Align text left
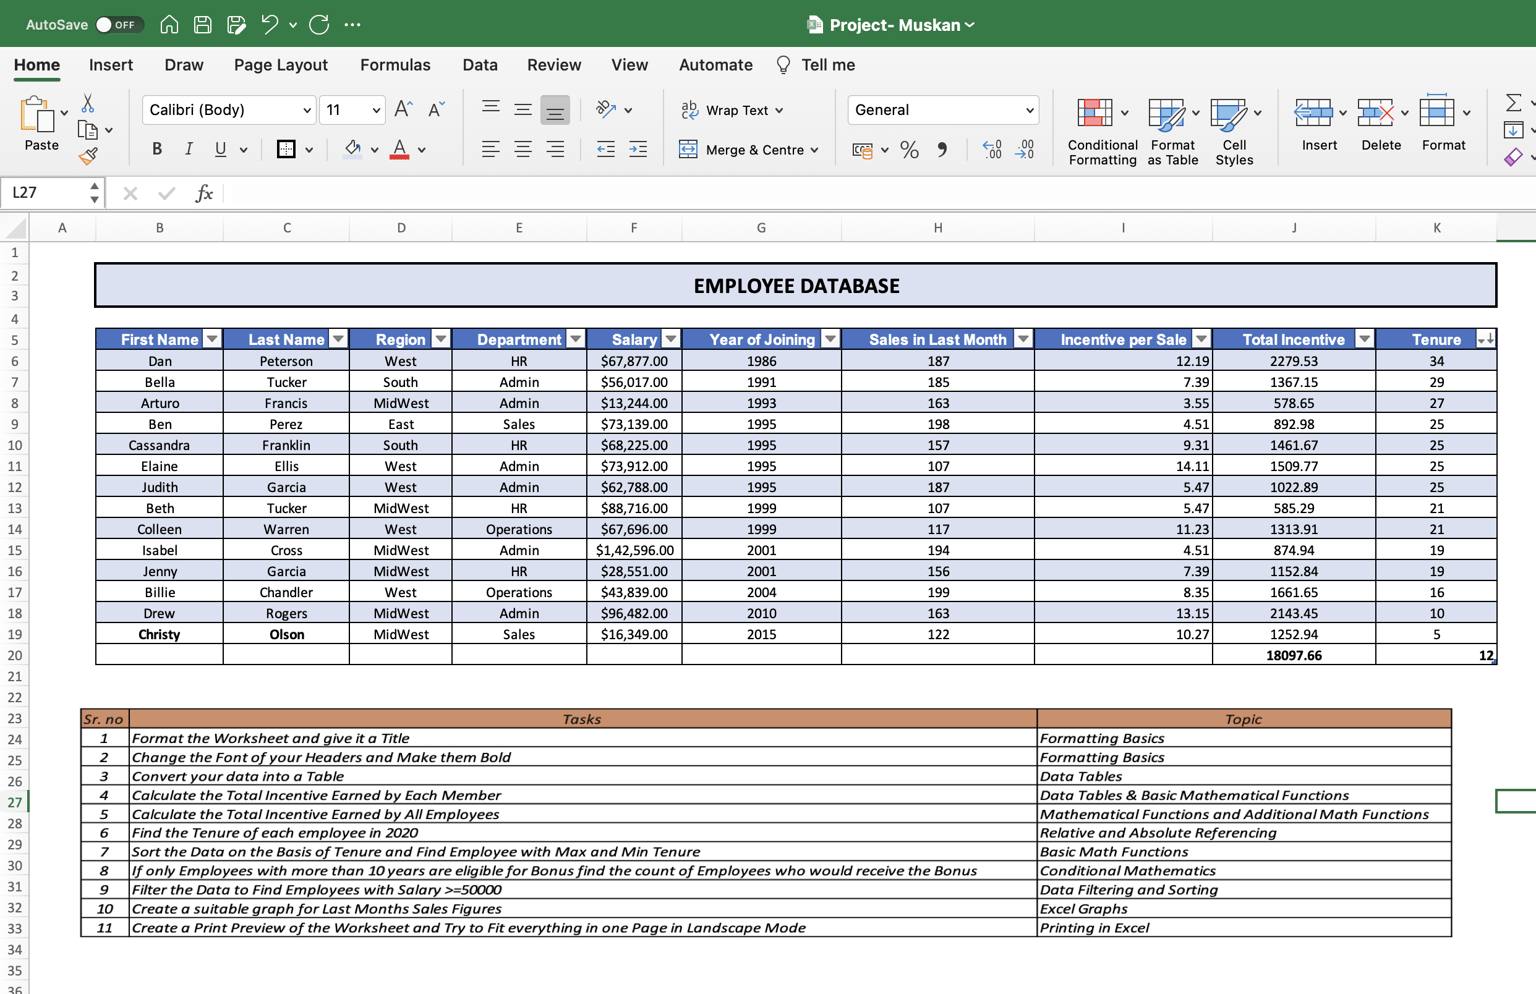 click(490, 149)
